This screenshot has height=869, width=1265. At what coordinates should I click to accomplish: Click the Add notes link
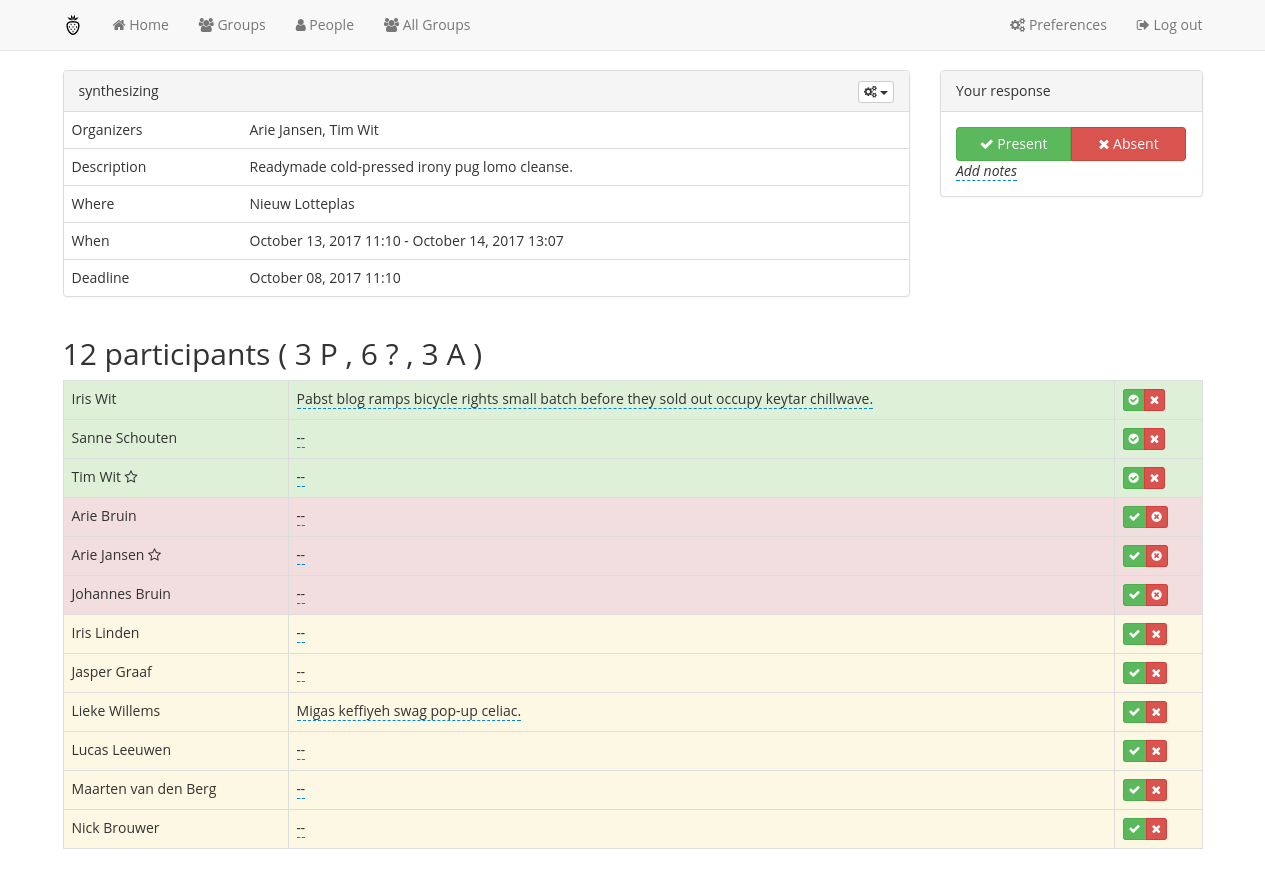point(986,171)
